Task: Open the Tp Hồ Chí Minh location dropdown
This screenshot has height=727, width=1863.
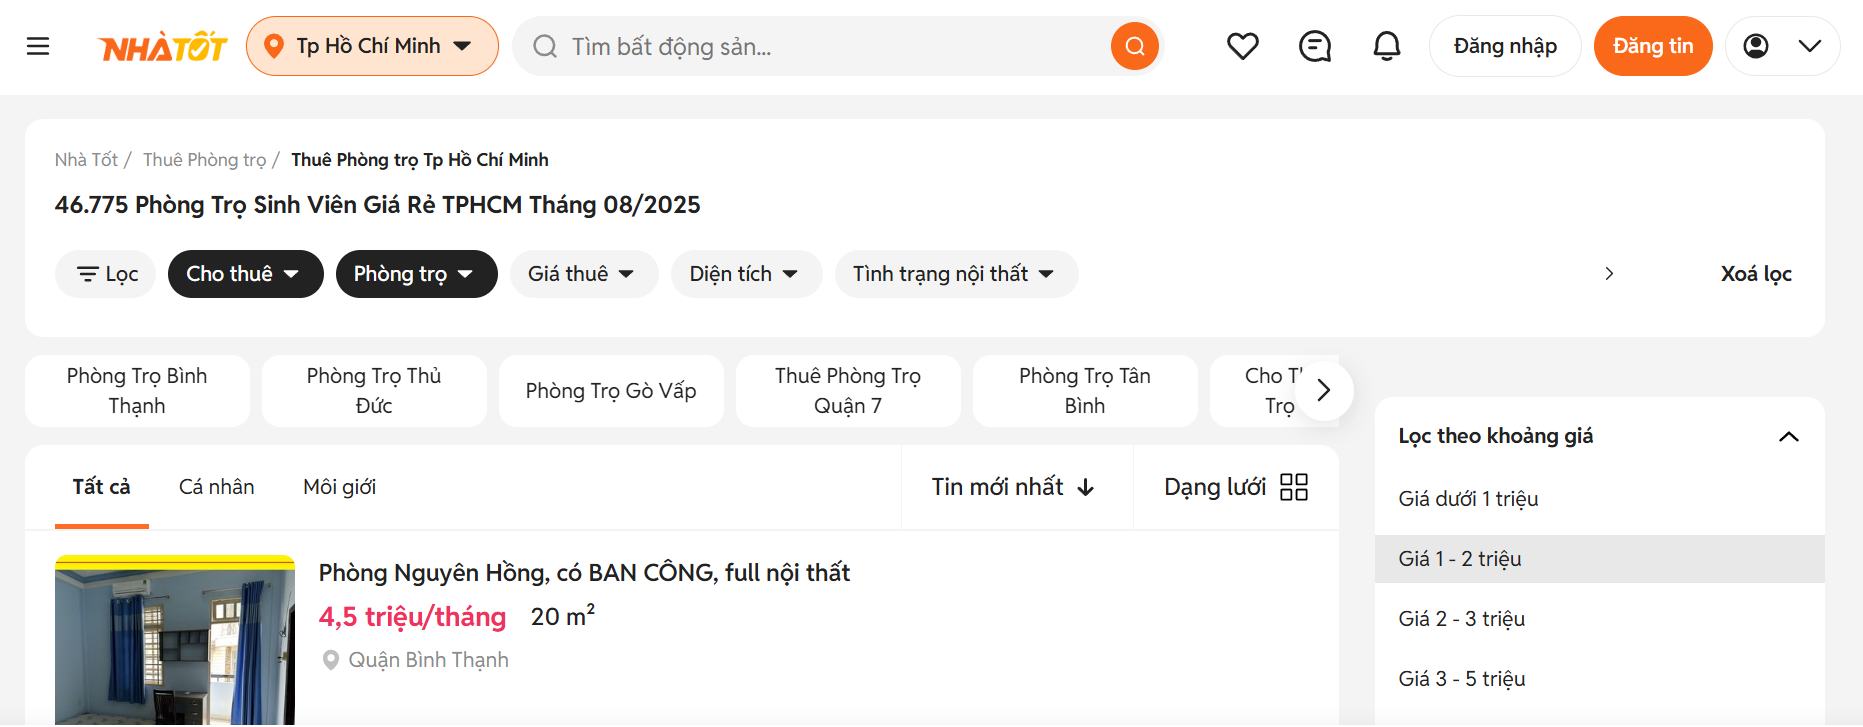Action: pyautogui.click(x=372, y=46)
